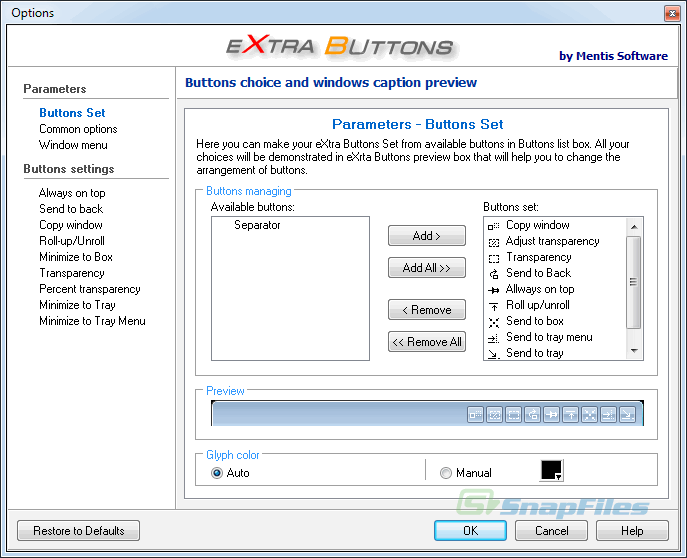The image size is (687, 558).
Task: Click Restore to Defaults button
Action: [x=78, y=531]
